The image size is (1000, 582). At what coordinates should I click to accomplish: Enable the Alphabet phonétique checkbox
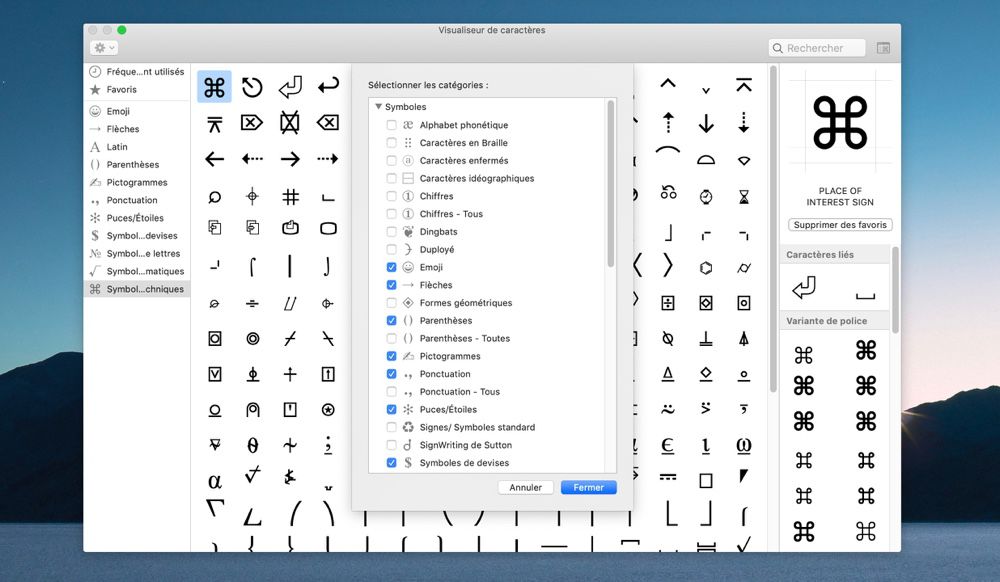(x=392, y=125)
